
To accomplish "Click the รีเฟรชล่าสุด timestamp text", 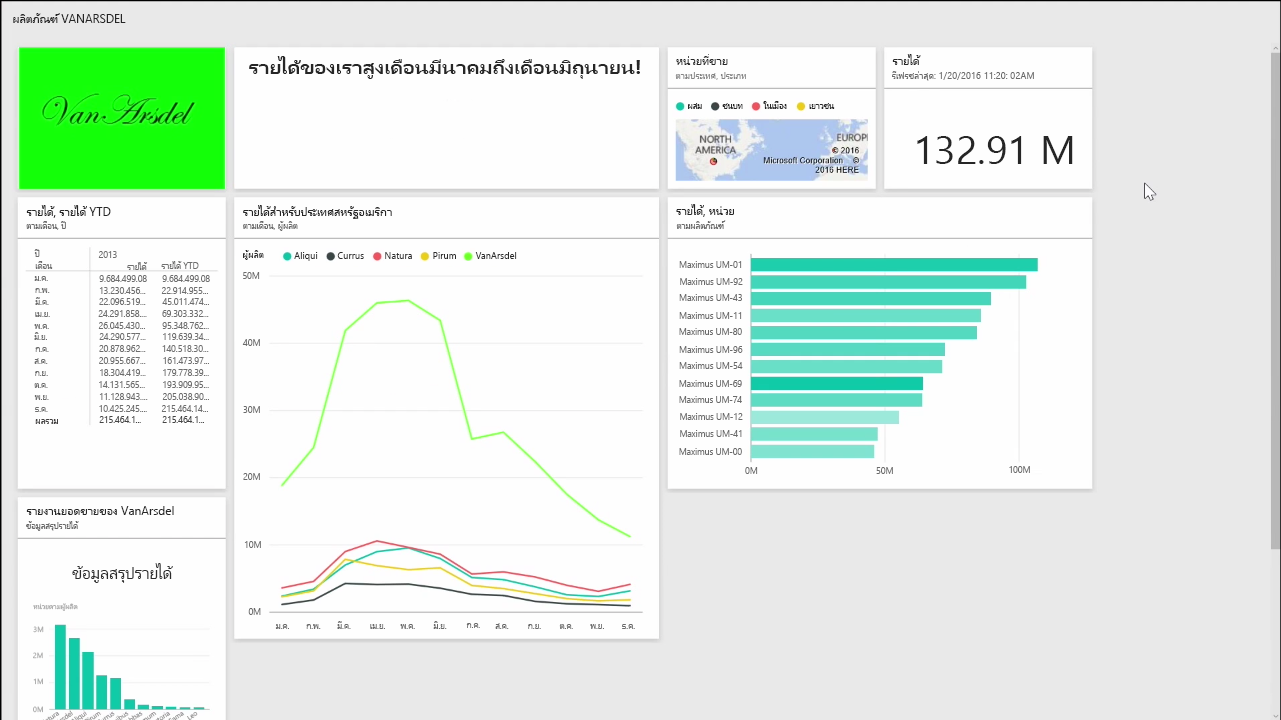I will (963, 75).
